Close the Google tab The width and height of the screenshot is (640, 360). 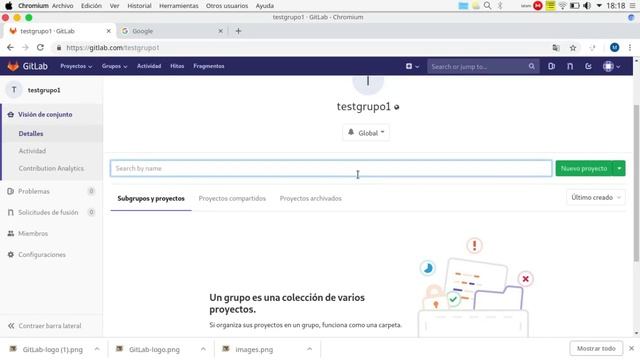[220, 31]
